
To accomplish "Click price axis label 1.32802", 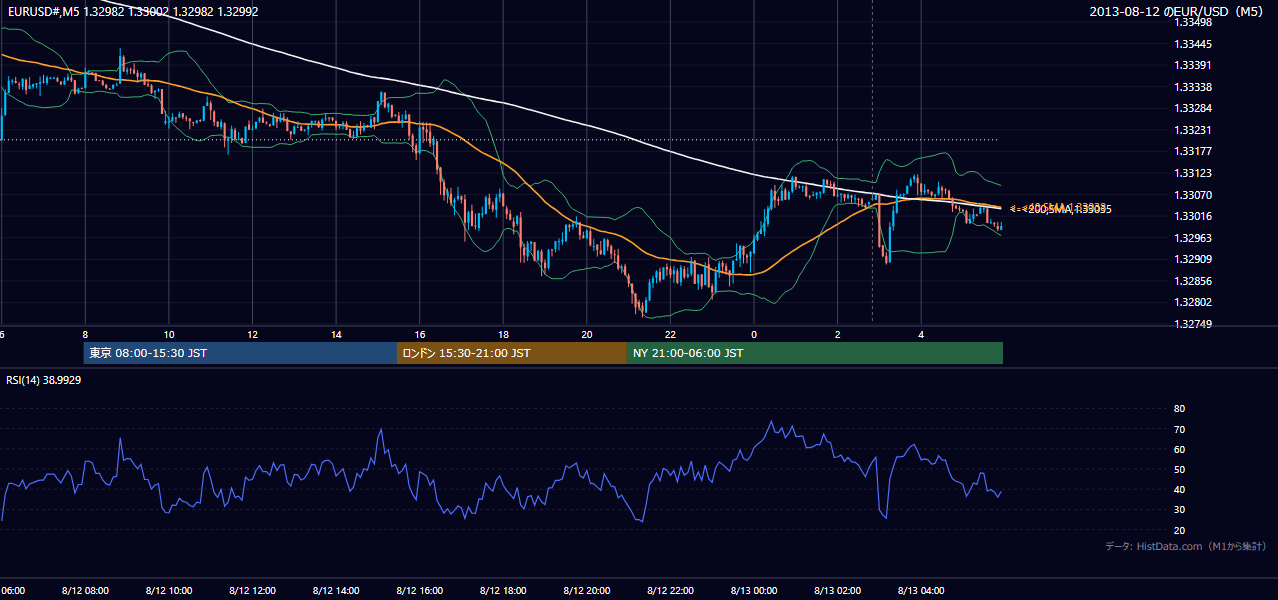I will point(1194,302).
